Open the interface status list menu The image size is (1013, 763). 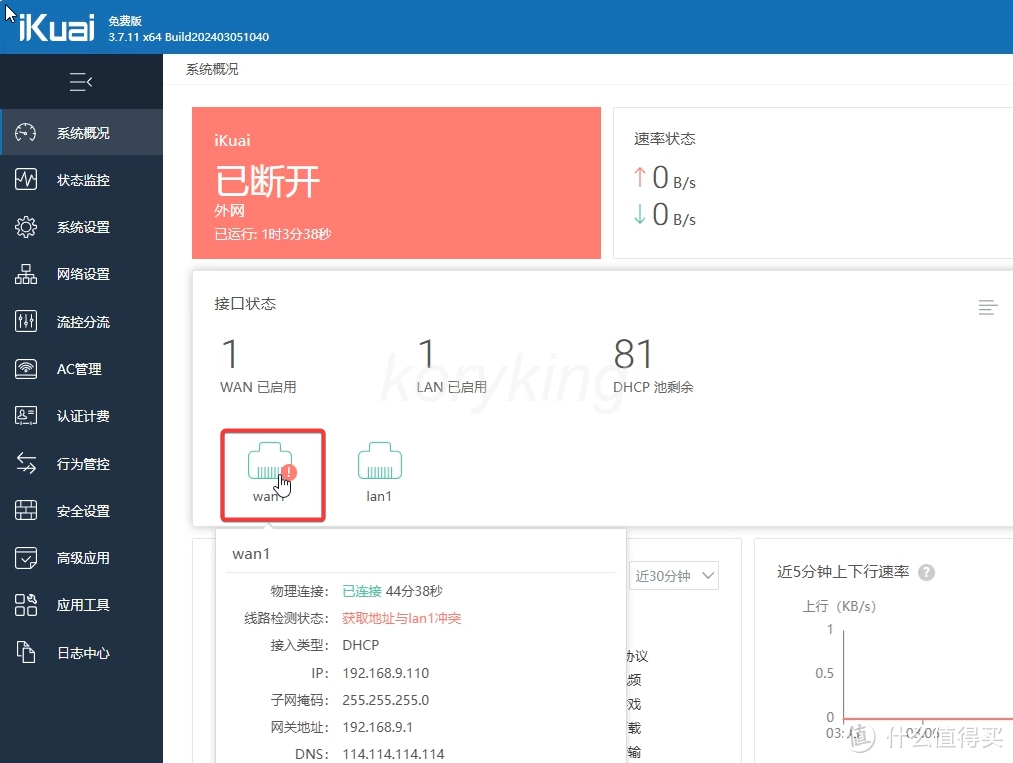(987, 308)
